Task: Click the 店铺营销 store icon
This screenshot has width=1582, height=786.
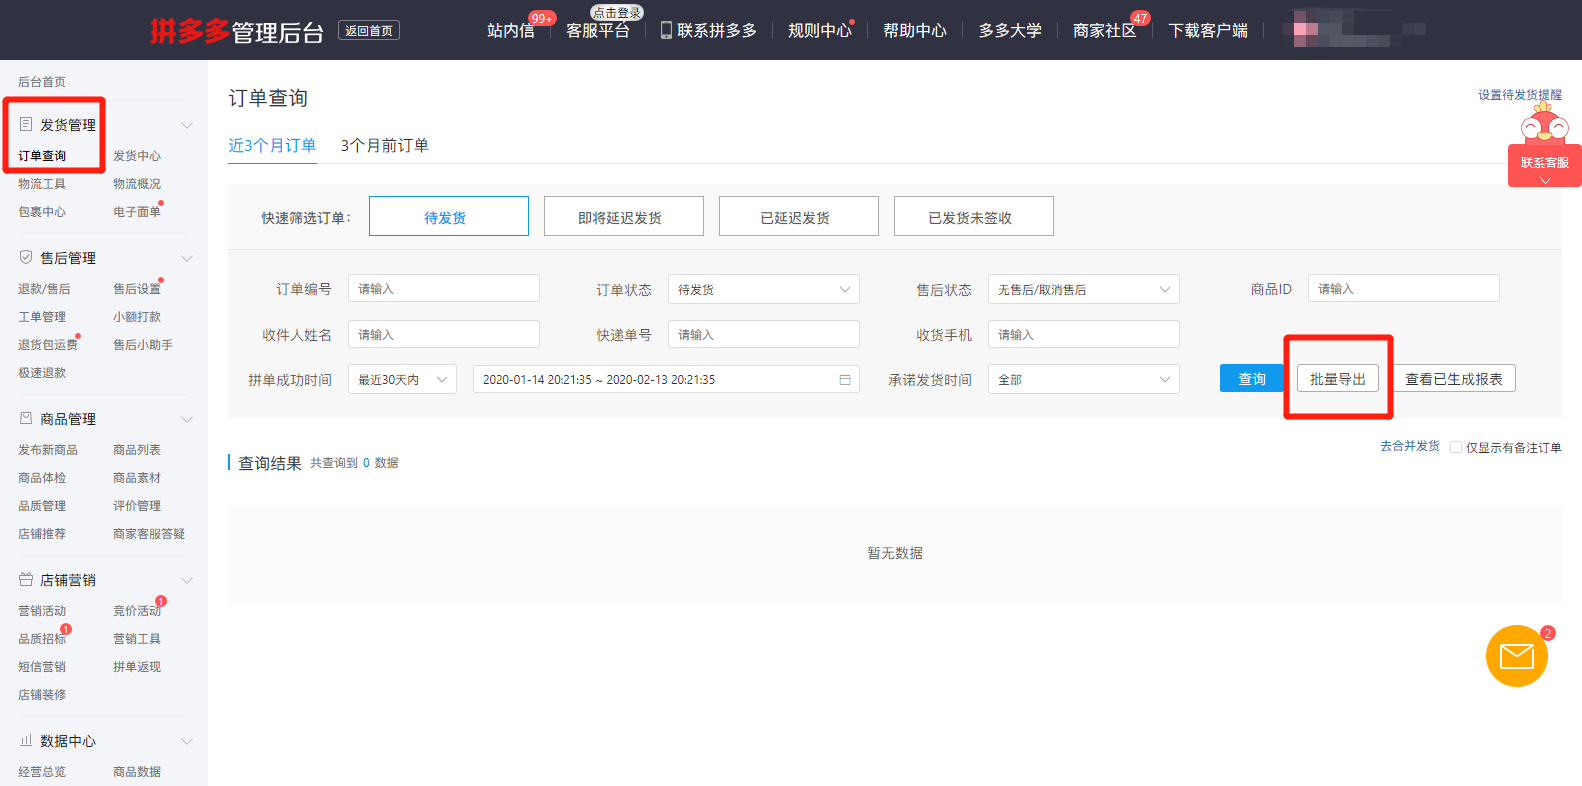Action: tap(26, 579)
